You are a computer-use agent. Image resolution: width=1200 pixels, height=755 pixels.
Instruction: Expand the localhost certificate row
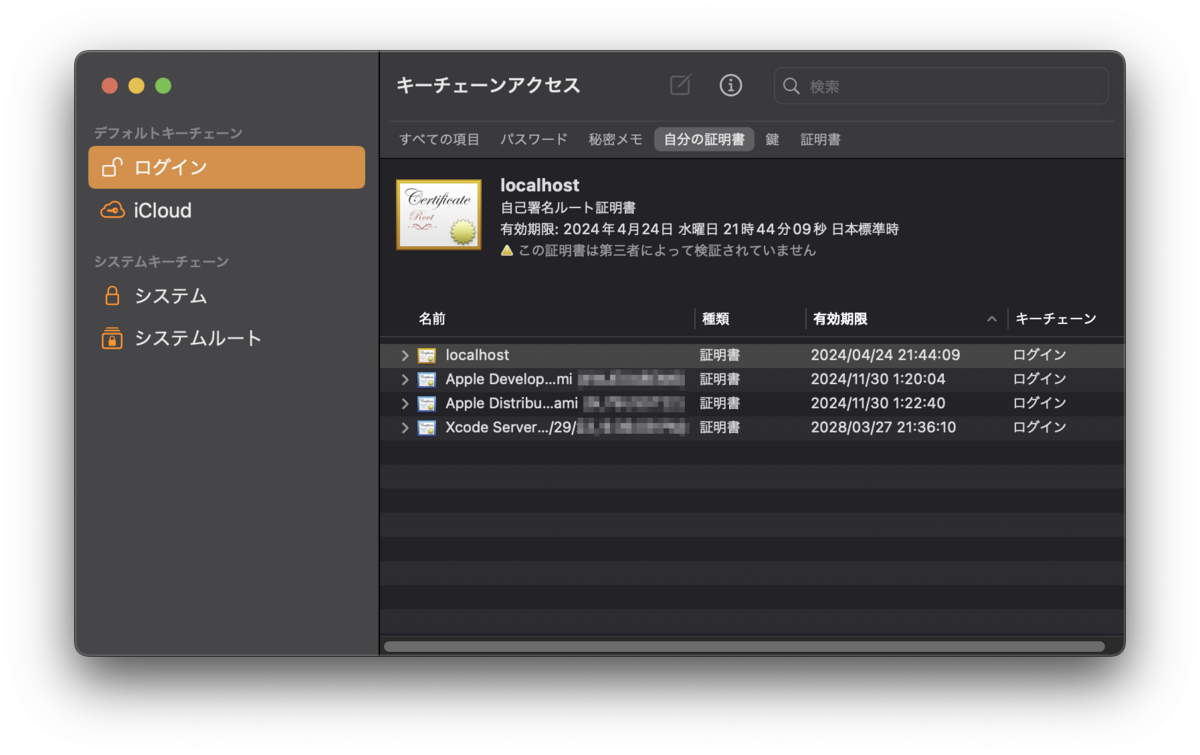click(404, 355)
